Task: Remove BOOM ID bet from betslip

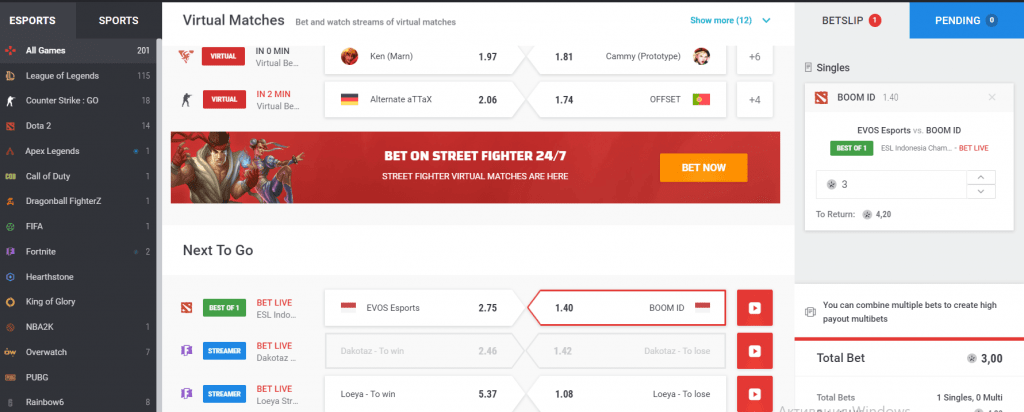Action: [x=992, y=97]
